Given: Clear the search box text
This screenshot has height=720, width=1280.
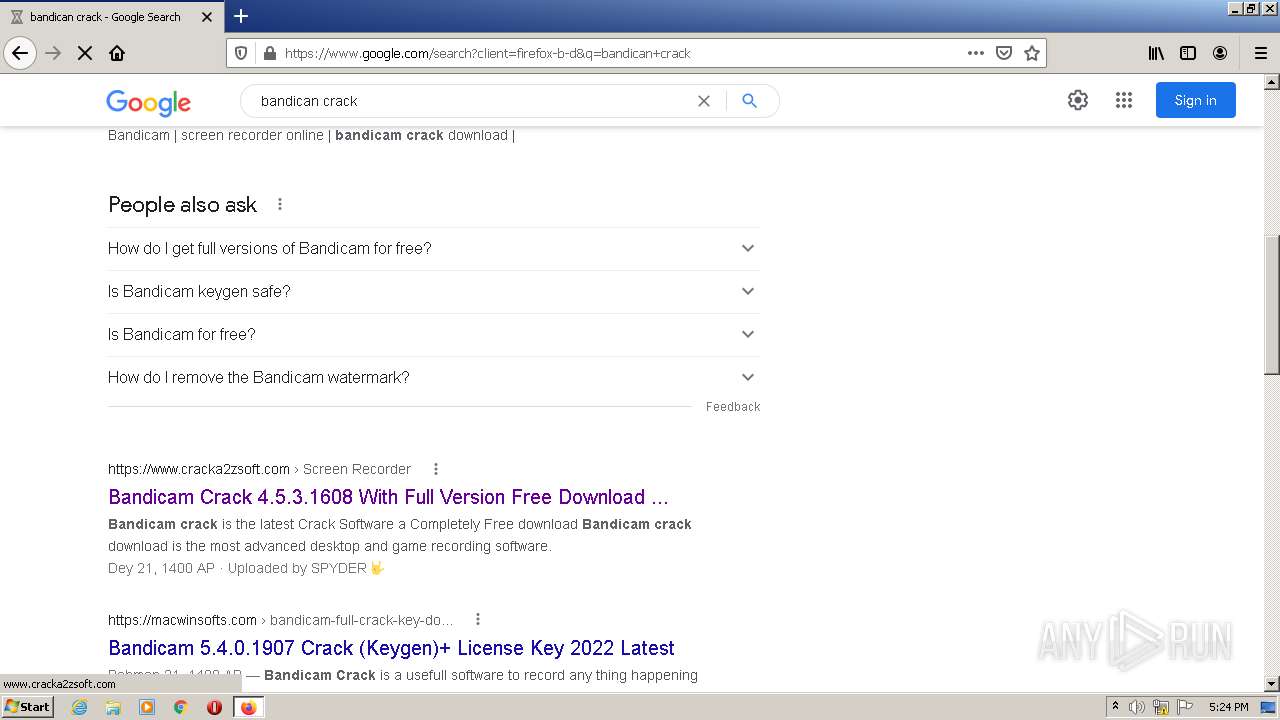Looking at the screenshot, I should (x=704, y=101).
